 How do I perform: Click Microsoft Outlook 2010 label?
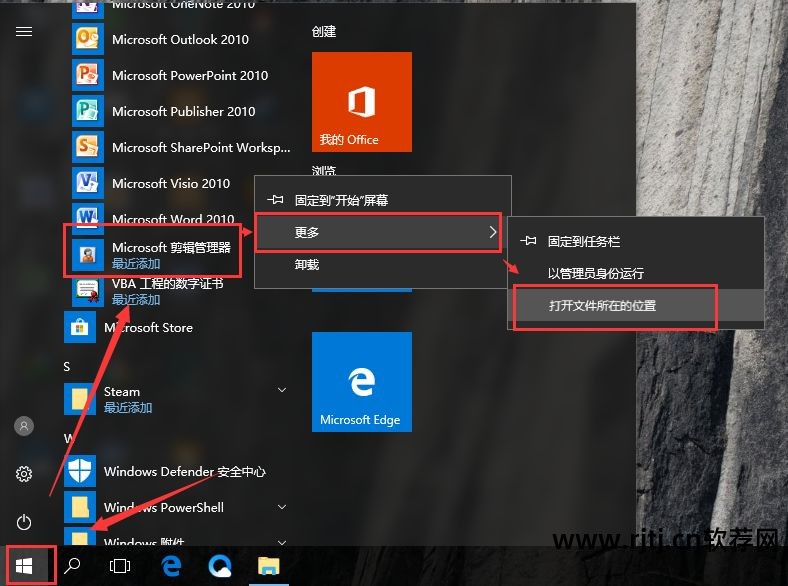click(180, 39)
